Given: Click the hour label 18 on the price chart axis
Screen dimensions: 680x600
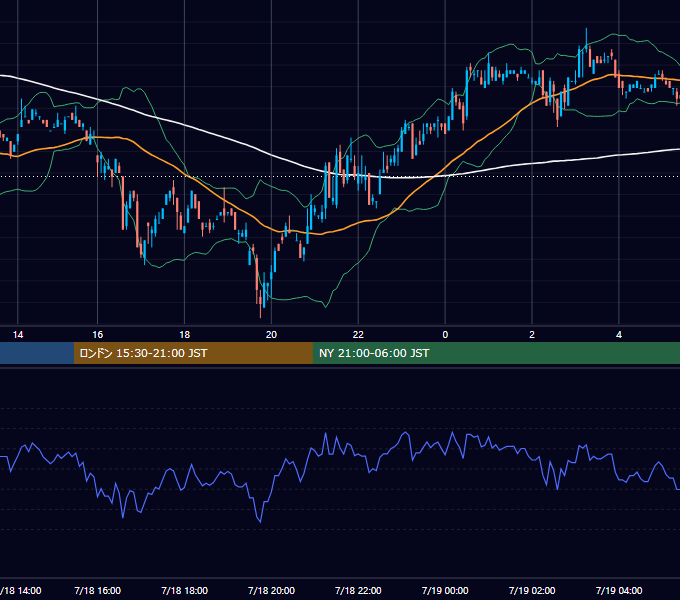Looking at the screenshot, I should [184, 335].
